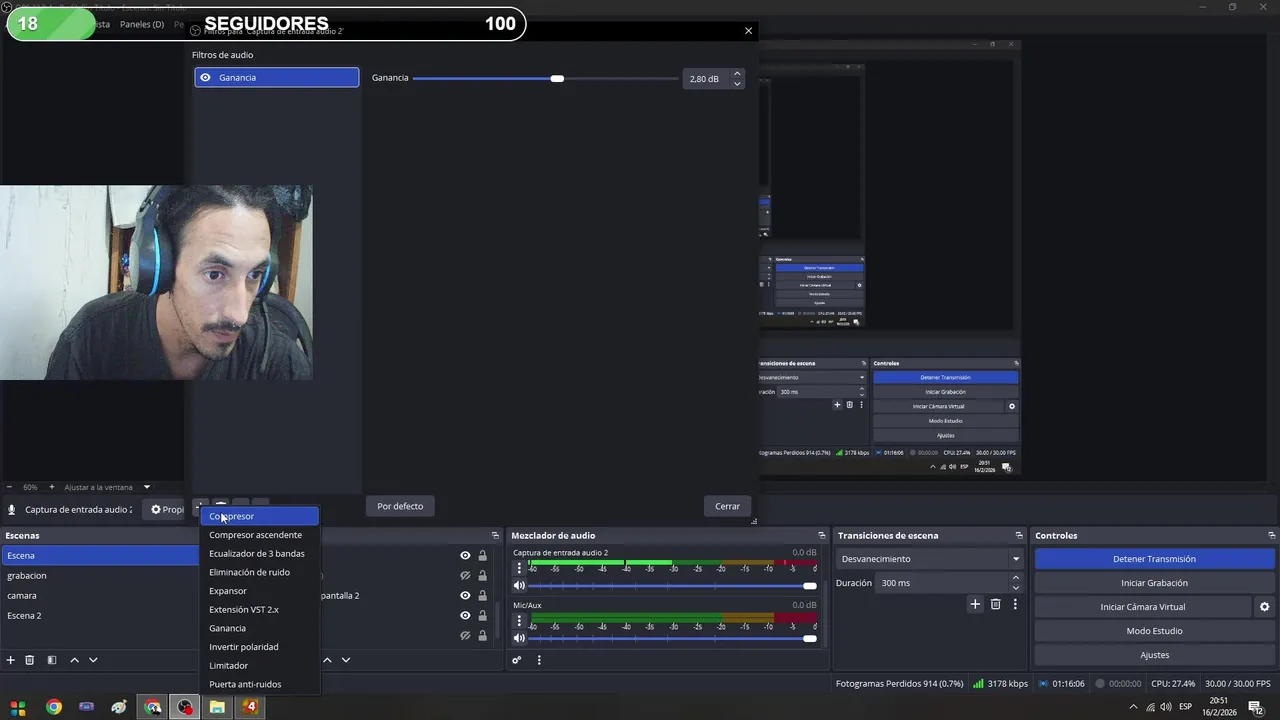
Task: Open File Explorer from the taskbar
Action: pos(217,707)
